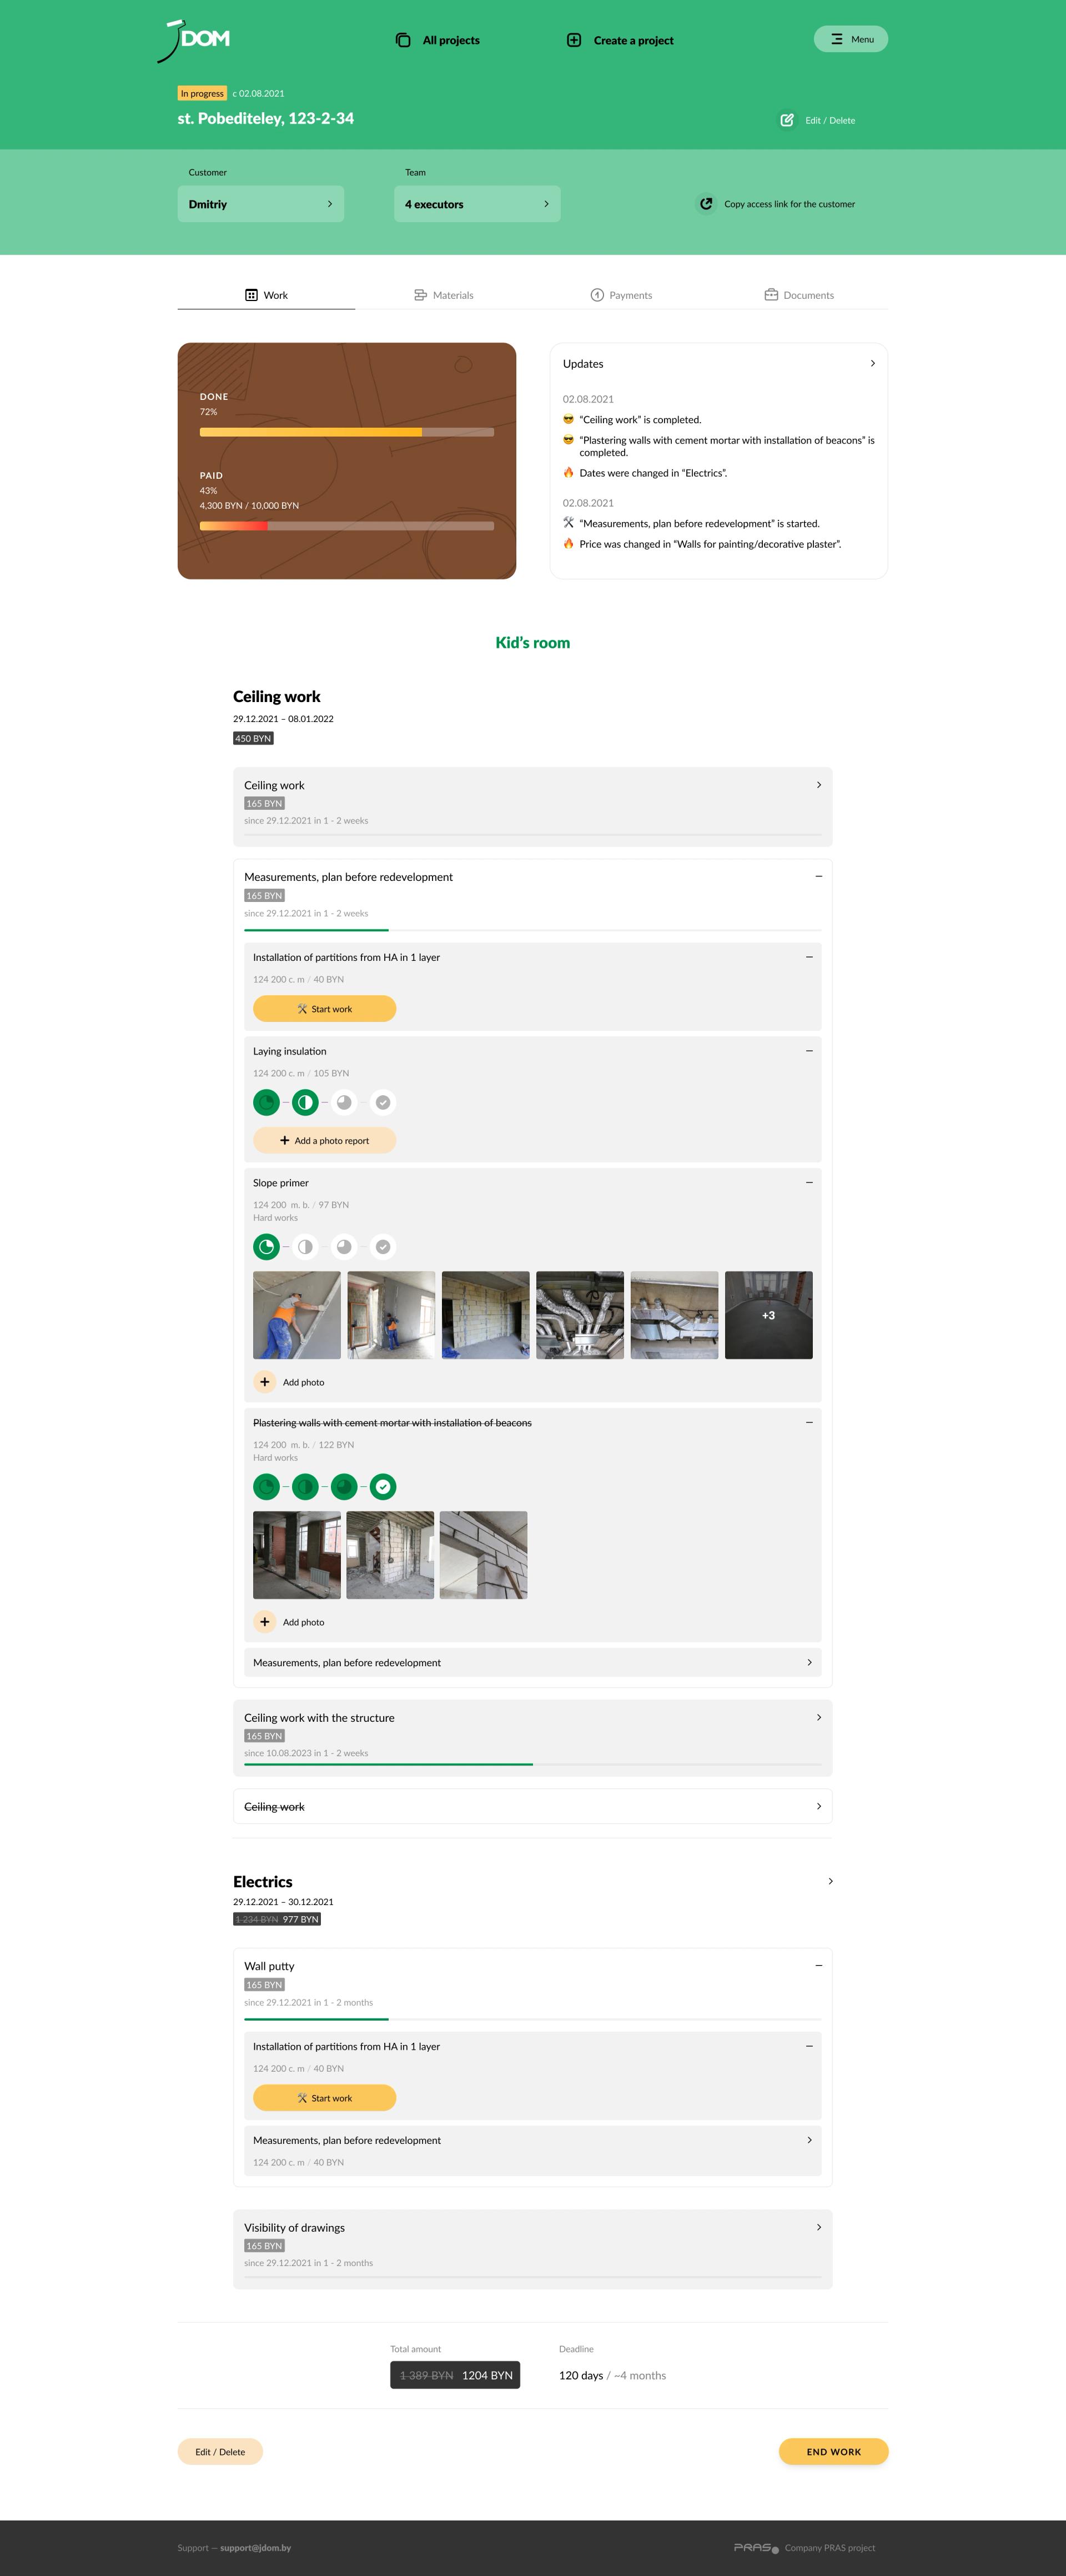Click support@jdom.by email link
1066x2576 pixels.
coord(256,2548)
